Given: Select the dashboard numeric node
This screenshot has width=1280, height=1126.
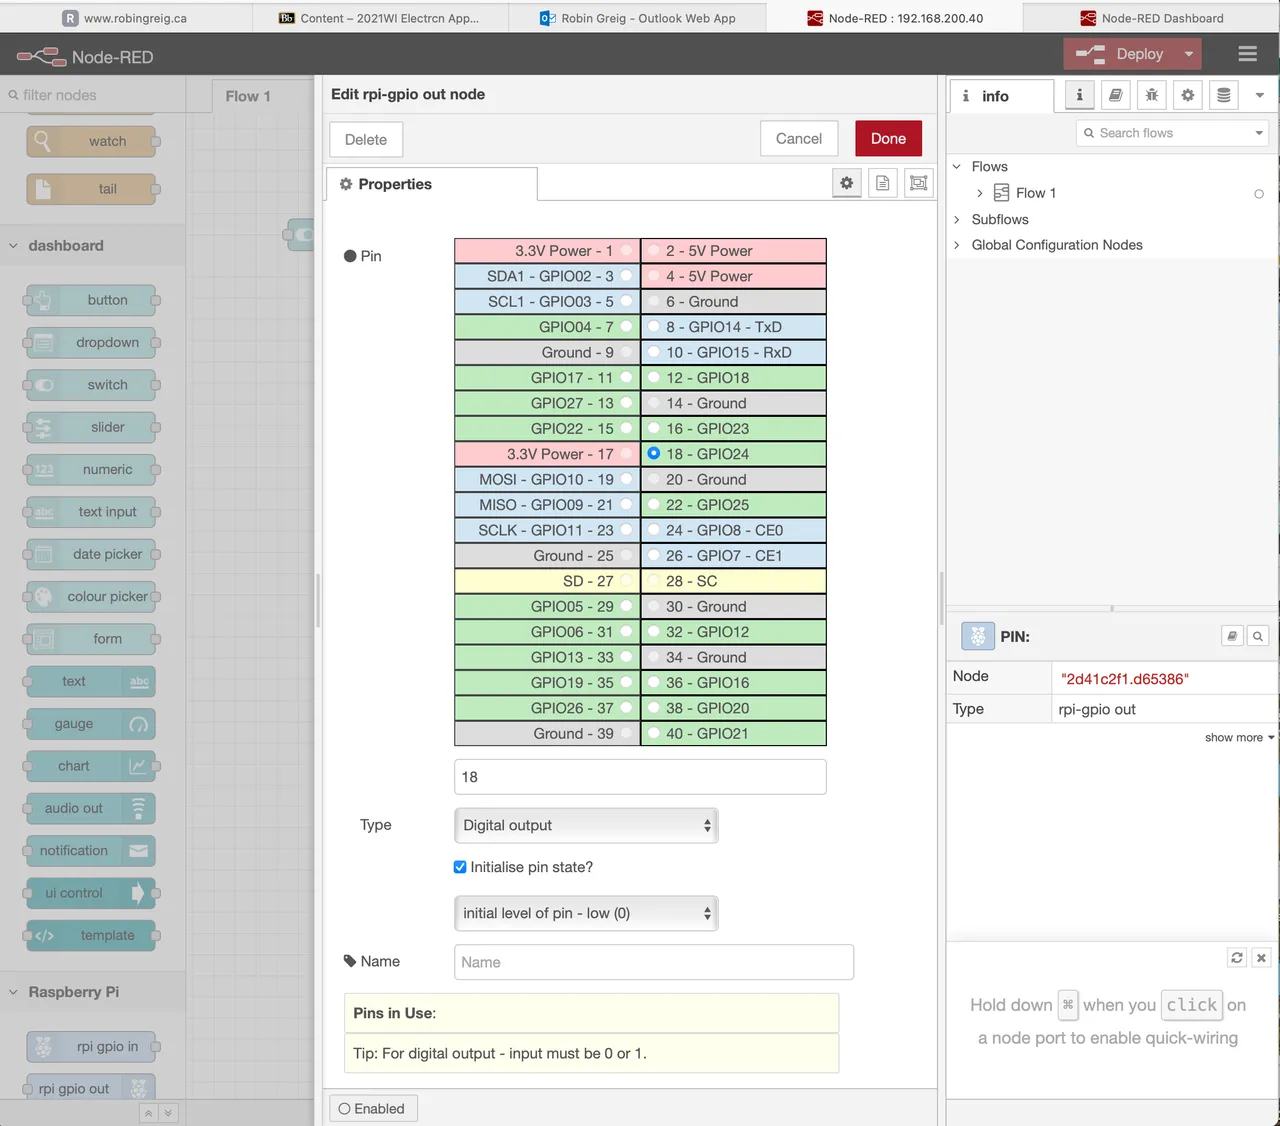Looking at the screenshot, I should pyautogui.click(x=91, y=469).
